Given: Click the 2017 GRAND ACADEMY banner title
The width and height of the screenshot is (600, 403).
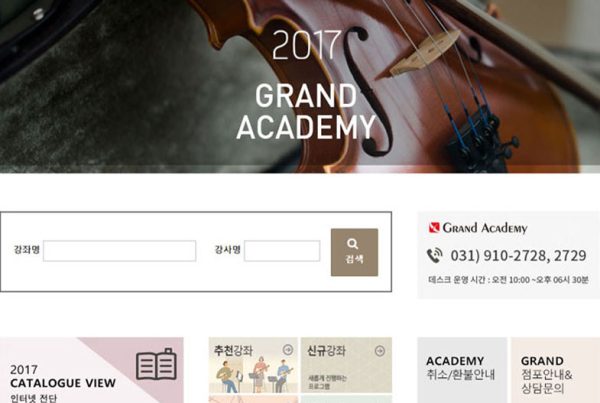Looking at the screenshot, I should click(306, 85).
